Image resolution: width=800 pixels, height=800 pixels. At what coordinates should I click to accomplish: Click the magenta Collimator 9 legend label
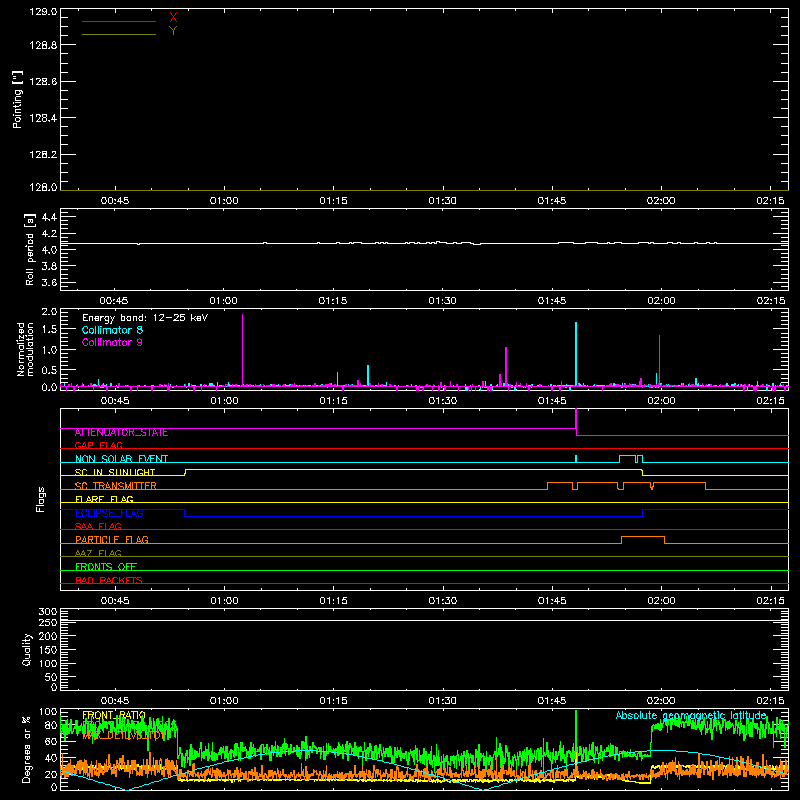coord(112,342)
